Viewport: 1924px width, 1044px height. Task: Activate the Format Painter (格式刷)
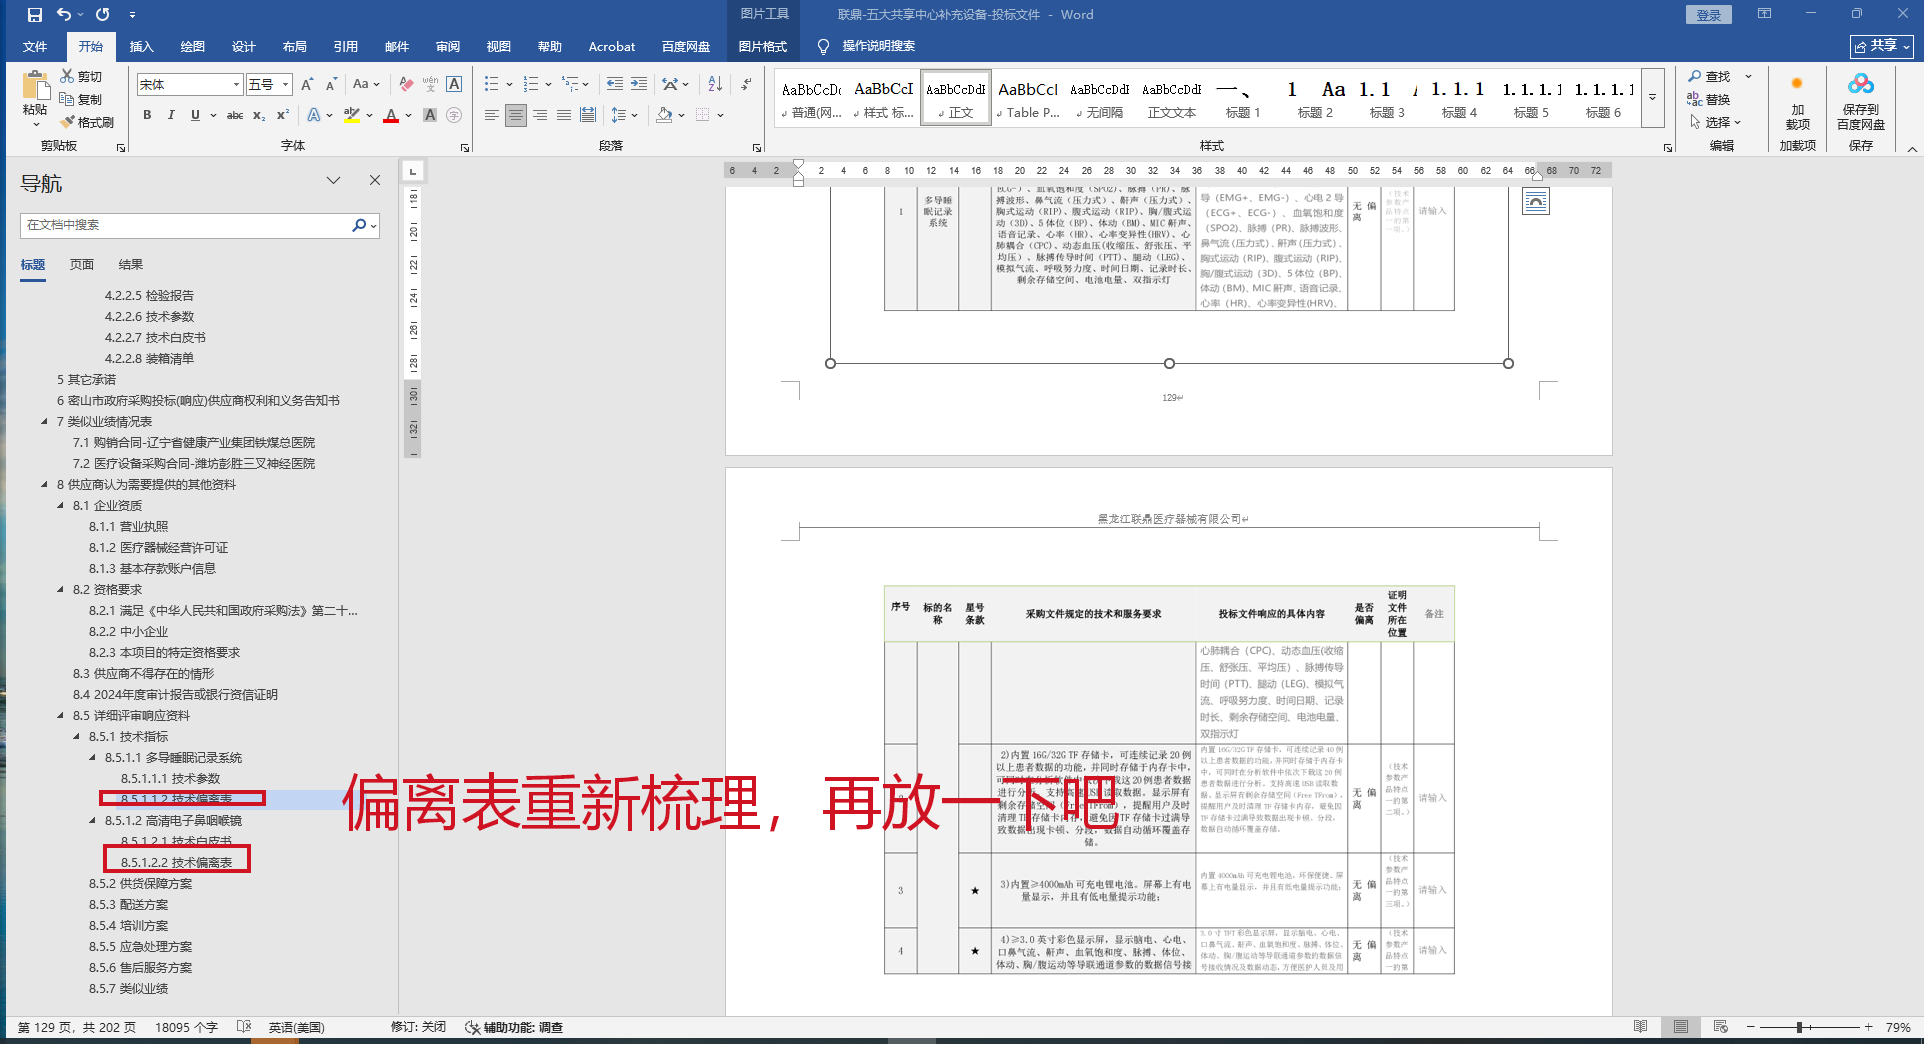pyautogui.click(x=87, y=122)
